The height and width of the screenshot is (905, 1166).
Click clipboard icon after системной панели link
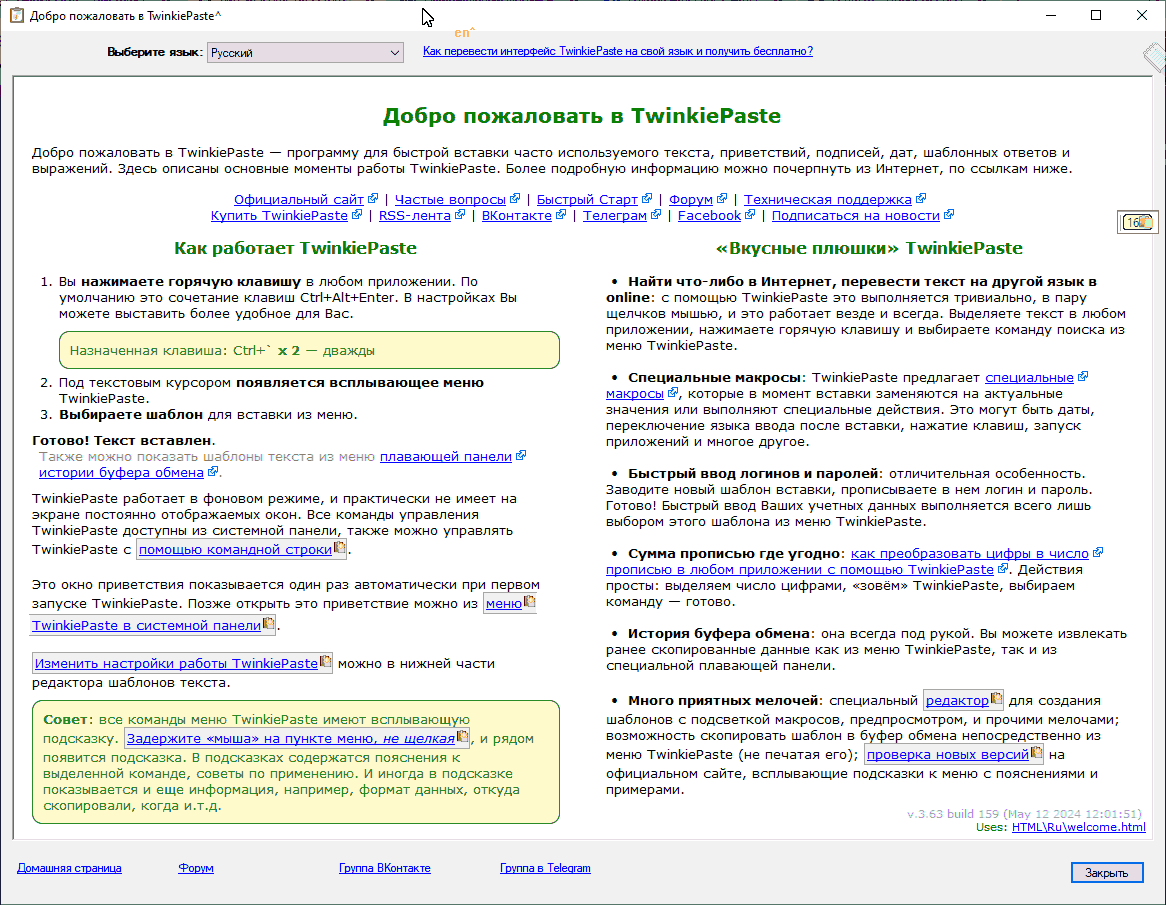(x=269, y=623)
